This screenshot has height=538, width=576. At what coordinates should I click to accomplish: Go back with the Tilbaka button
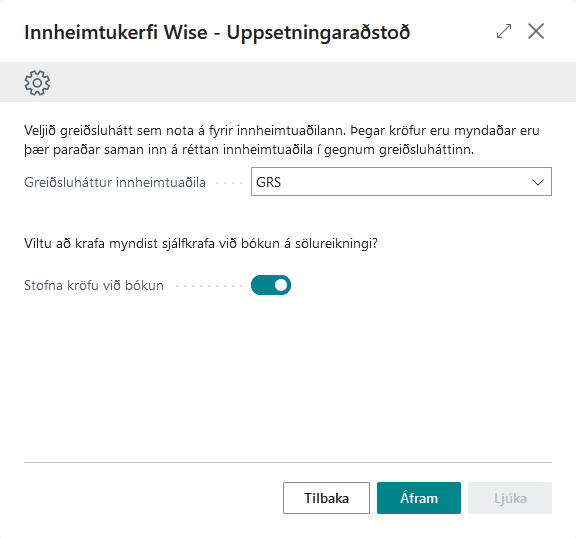[326, 498]
